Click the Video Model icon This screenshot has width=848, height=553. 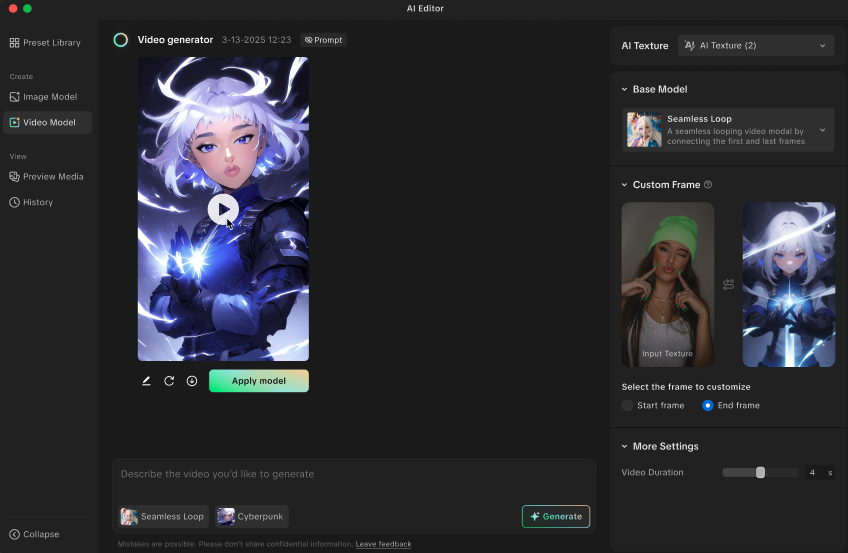pos(15,123)
